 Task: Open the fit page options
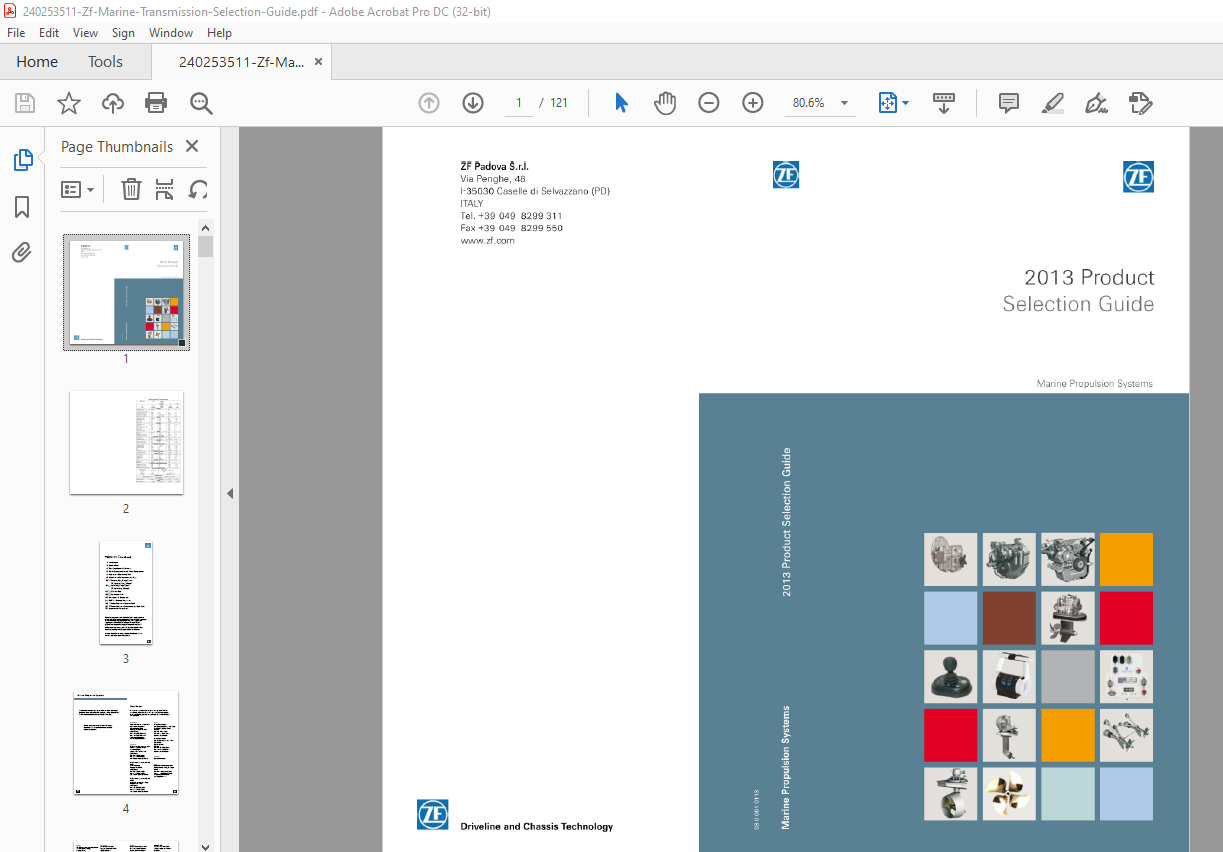[893, 103]
